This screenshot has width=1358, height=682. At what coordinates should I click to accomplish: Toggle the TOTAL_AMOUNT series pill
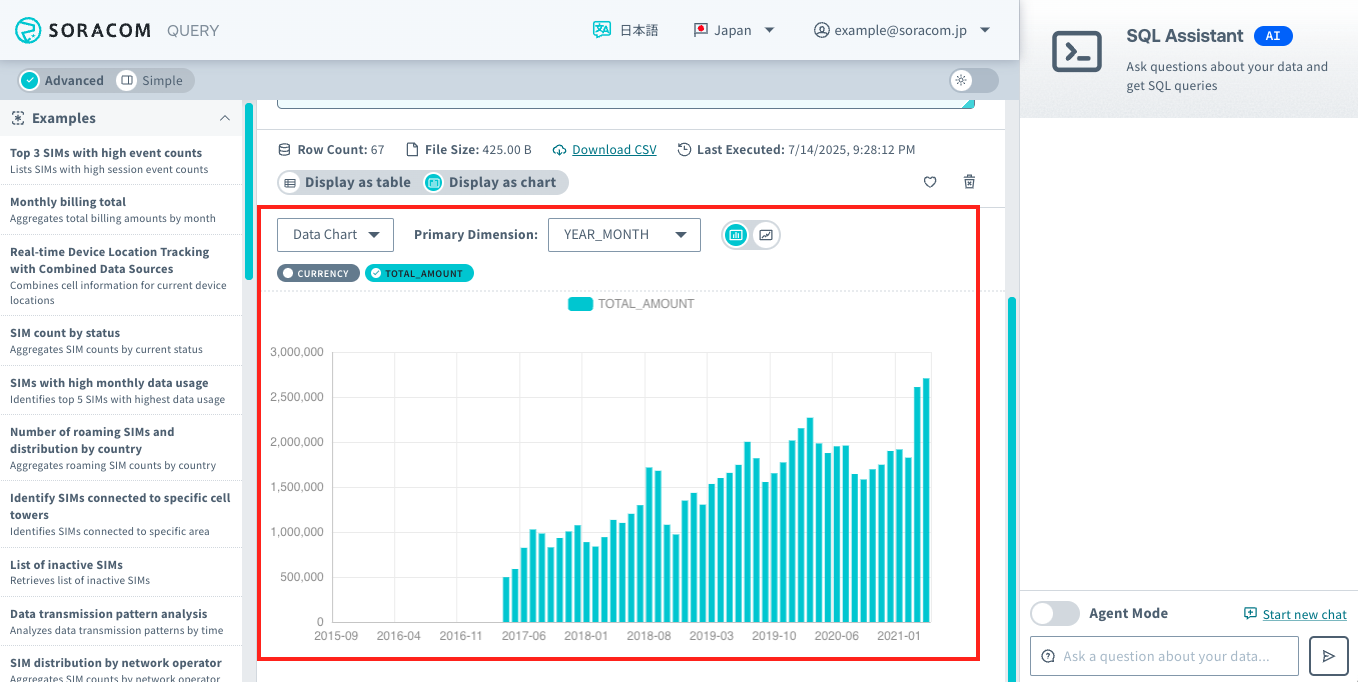pos(419,272)
